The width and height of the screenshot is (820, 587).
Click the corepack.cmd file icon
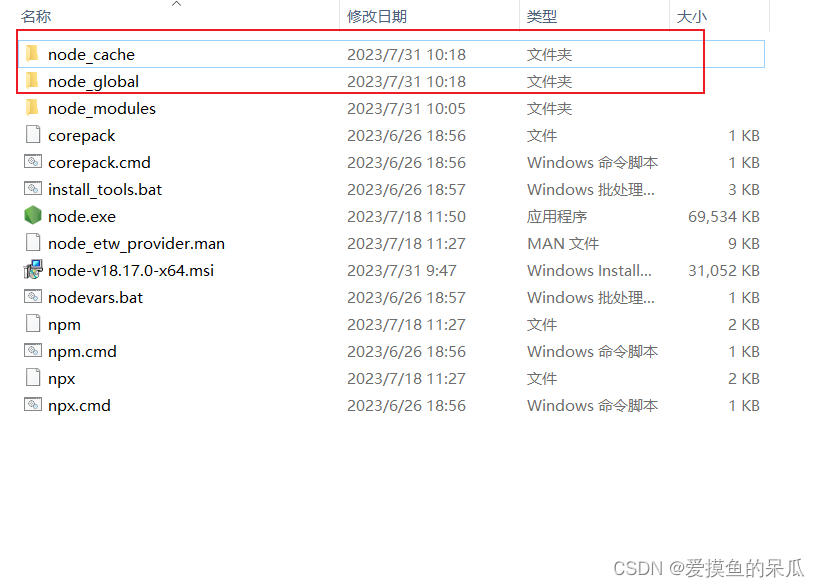tap(33, 162)
